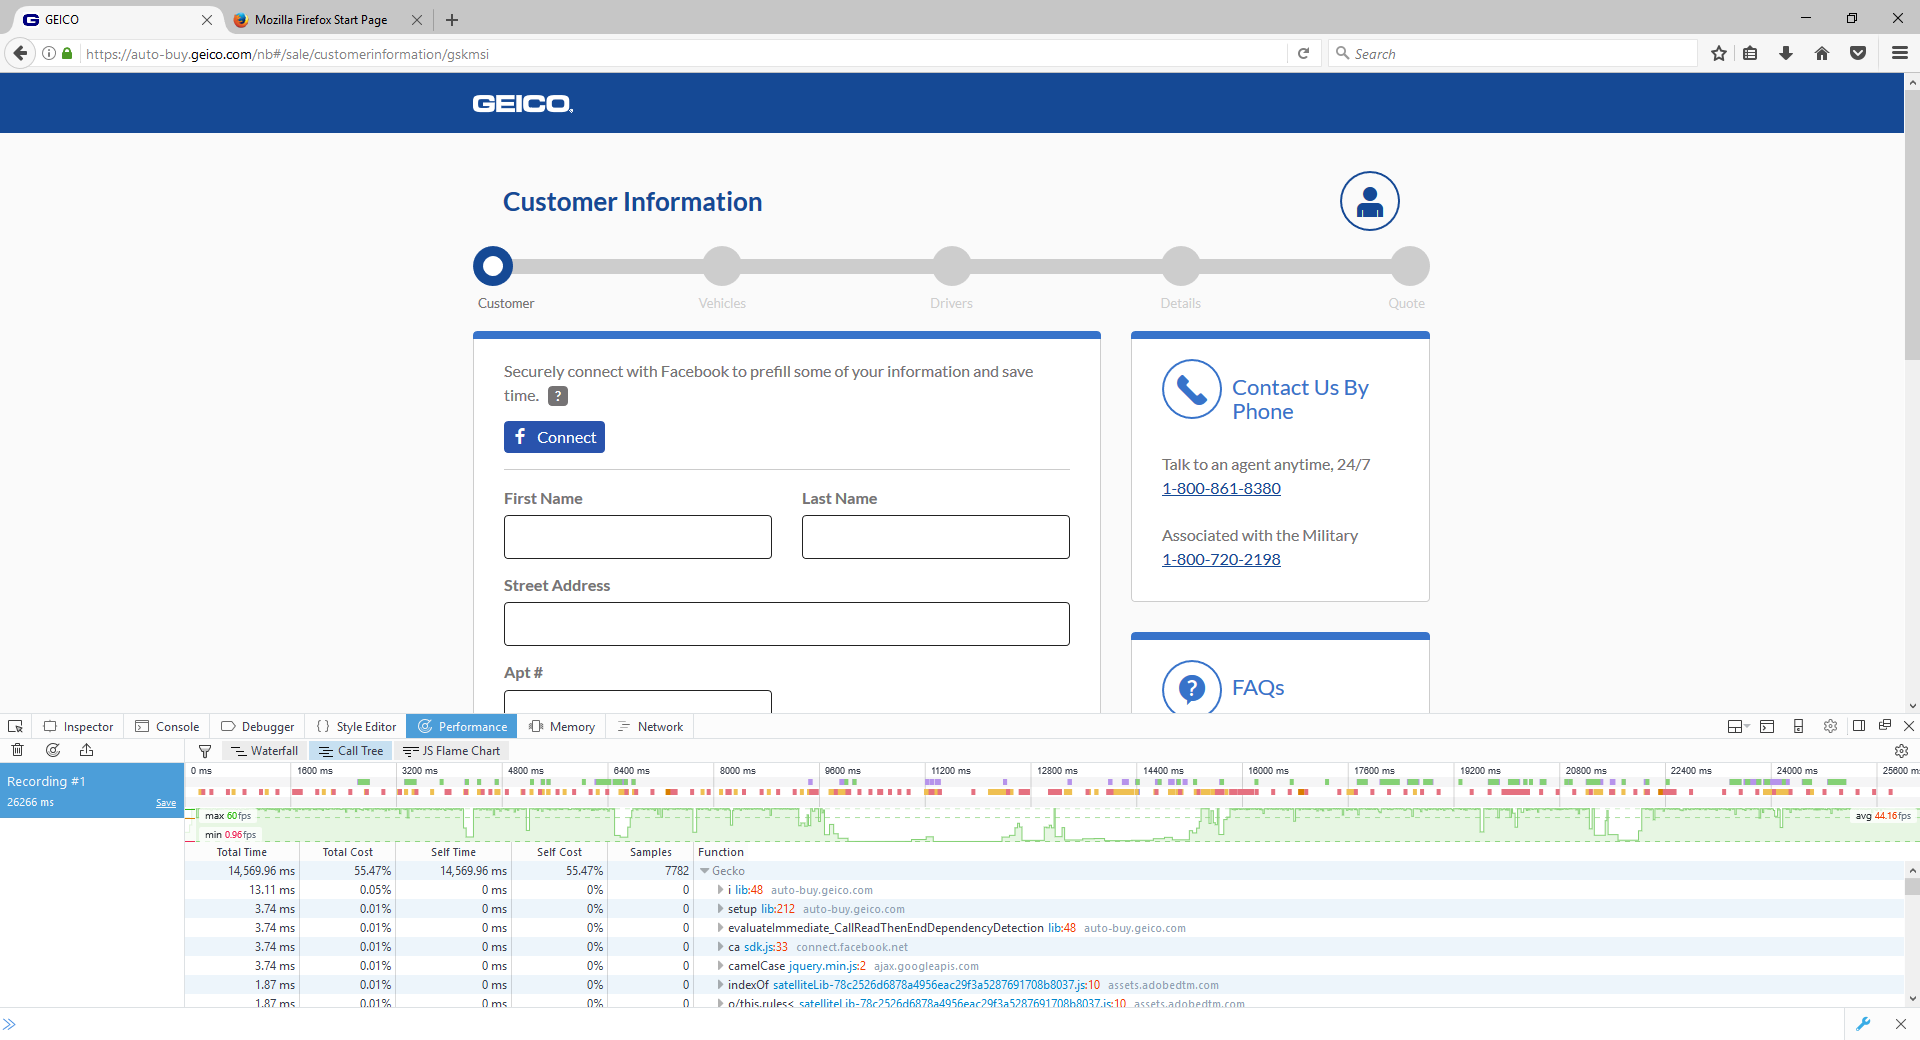Image resolution: width=1920 pixels, height=1040 pixels.
Task: Open Responsive Design Mode icon
Action: coord(1798,726)
